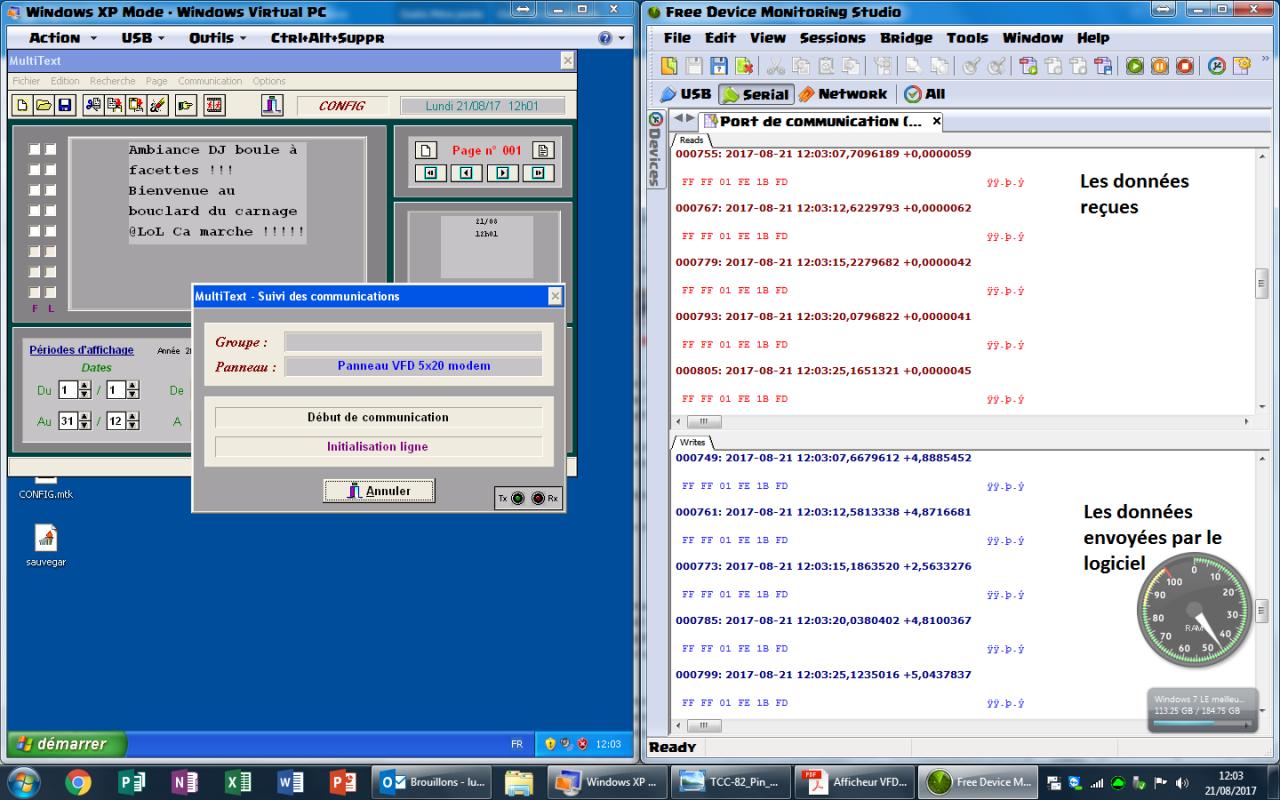1280x800 pixels.
Task: Tick the F checkbox beside 'facettes !!!'
Action: point(34,170)
